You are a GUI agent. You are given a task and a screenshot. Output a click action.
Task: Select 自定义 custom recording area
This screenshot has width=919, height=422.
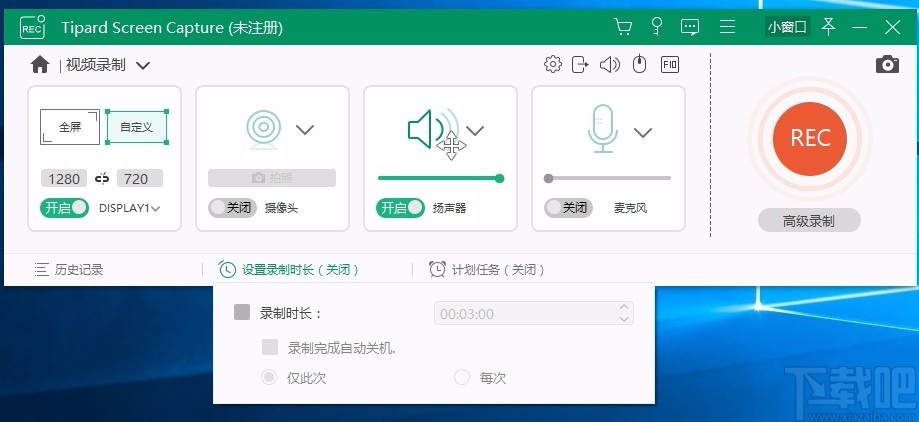click(x=137, y=127)
